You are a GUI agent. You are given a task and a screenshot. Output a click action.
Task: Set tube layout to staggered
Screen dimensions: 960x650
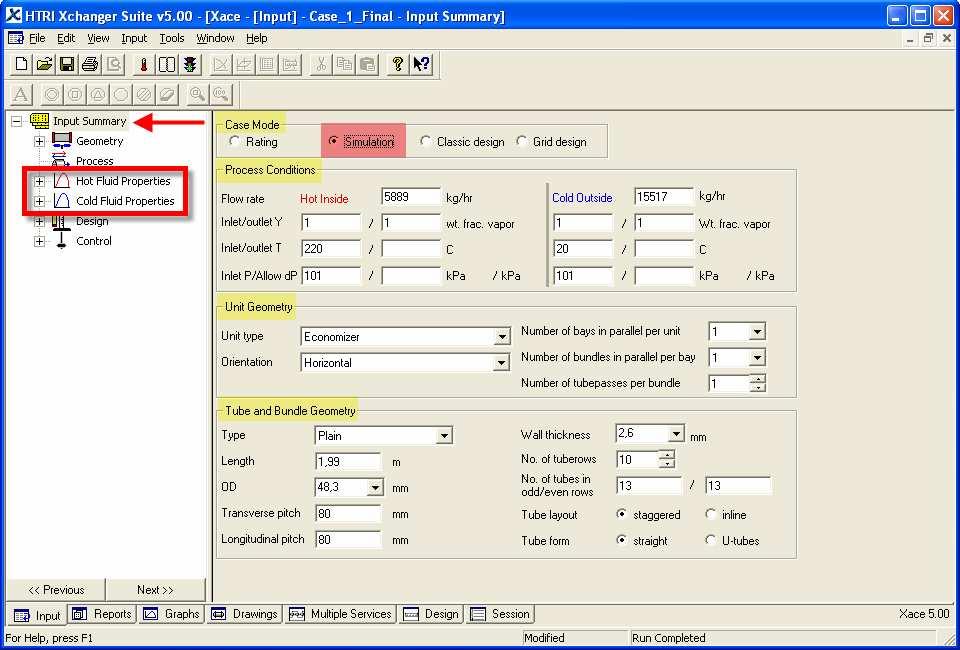coord(622,514)
